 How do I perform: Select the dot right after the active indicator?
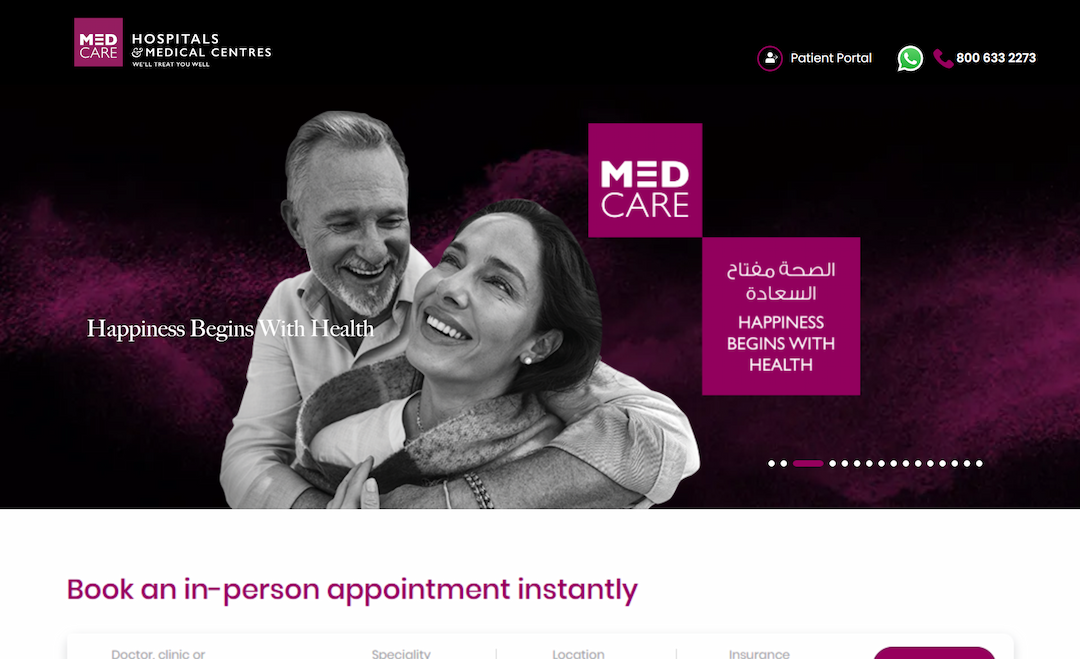pyautogui.click(x=833, y=463)
